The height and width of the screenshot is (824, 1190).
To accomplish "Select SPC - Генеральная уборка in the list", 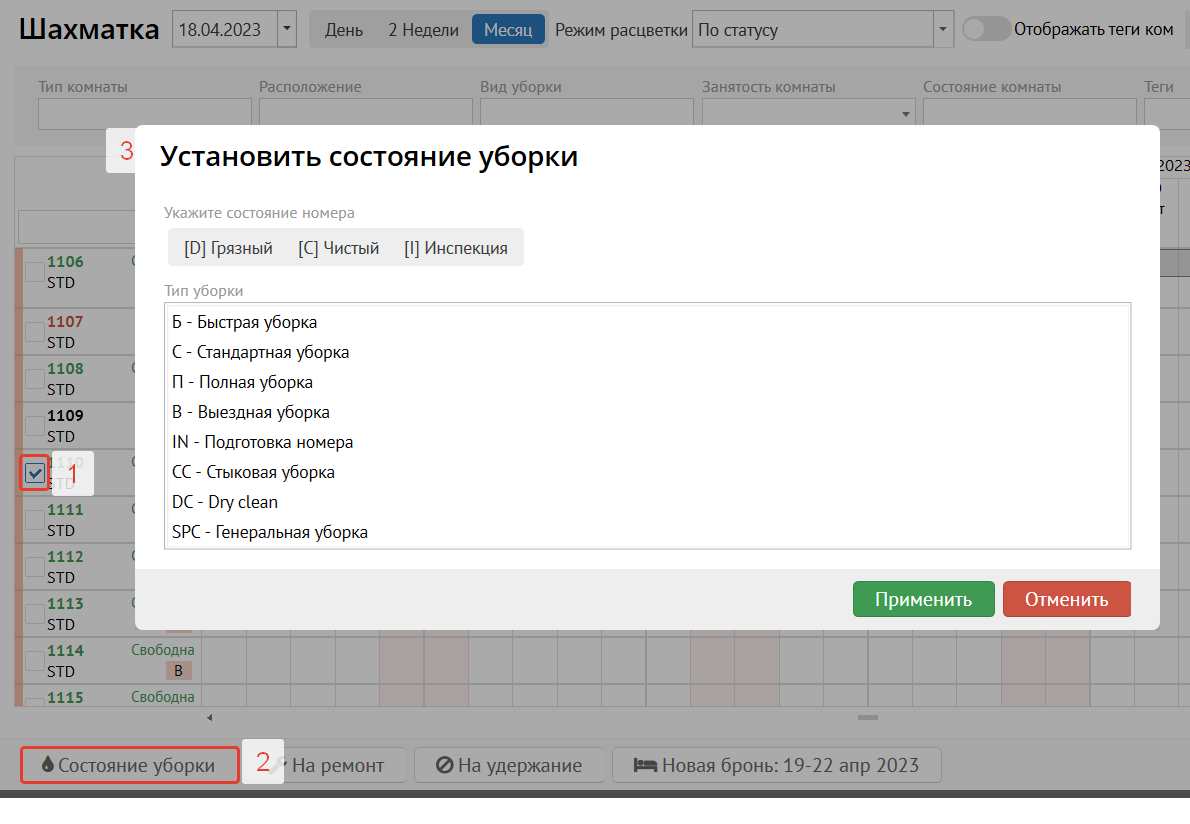I will tap(270, 532).
